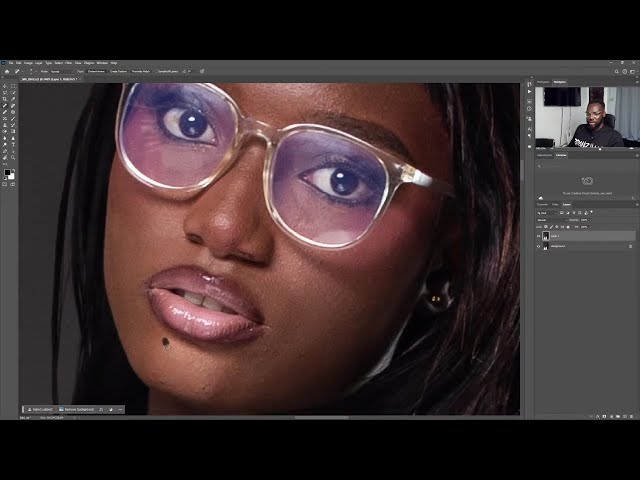
Task: Toggle lock all padlock icon
Action: (568, 227)
